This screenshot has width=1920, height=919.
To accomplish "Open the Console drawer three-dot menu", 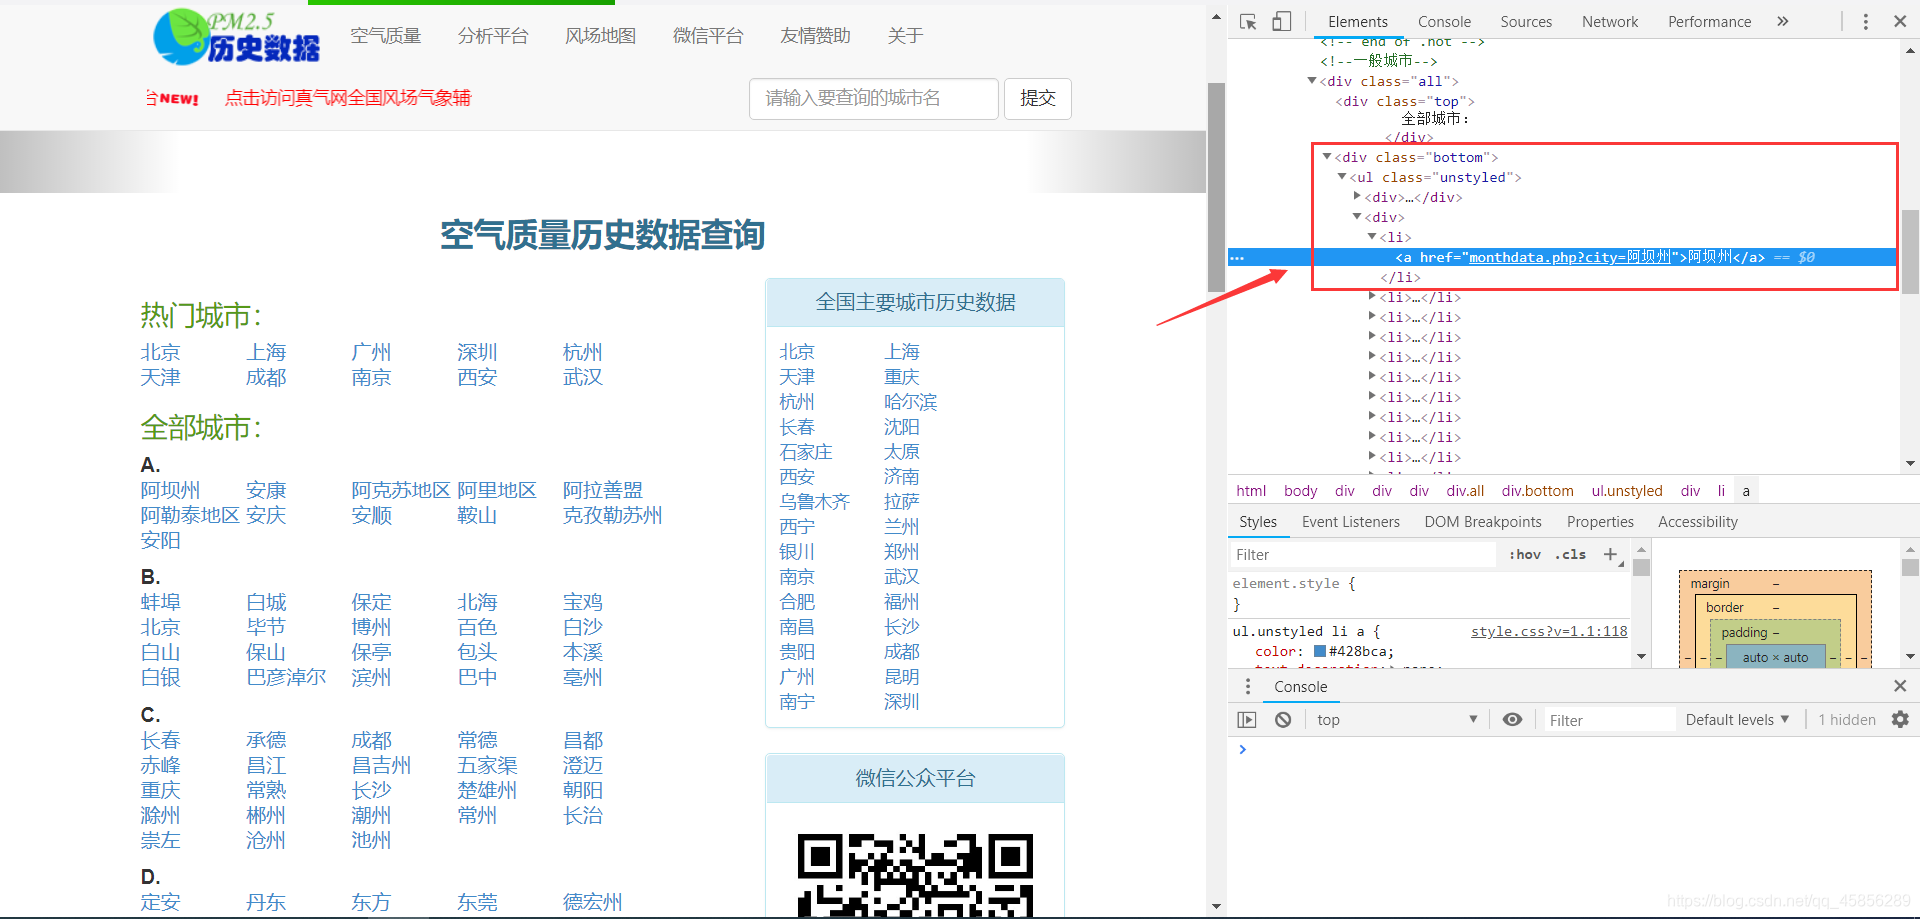I will [1247, 686].
